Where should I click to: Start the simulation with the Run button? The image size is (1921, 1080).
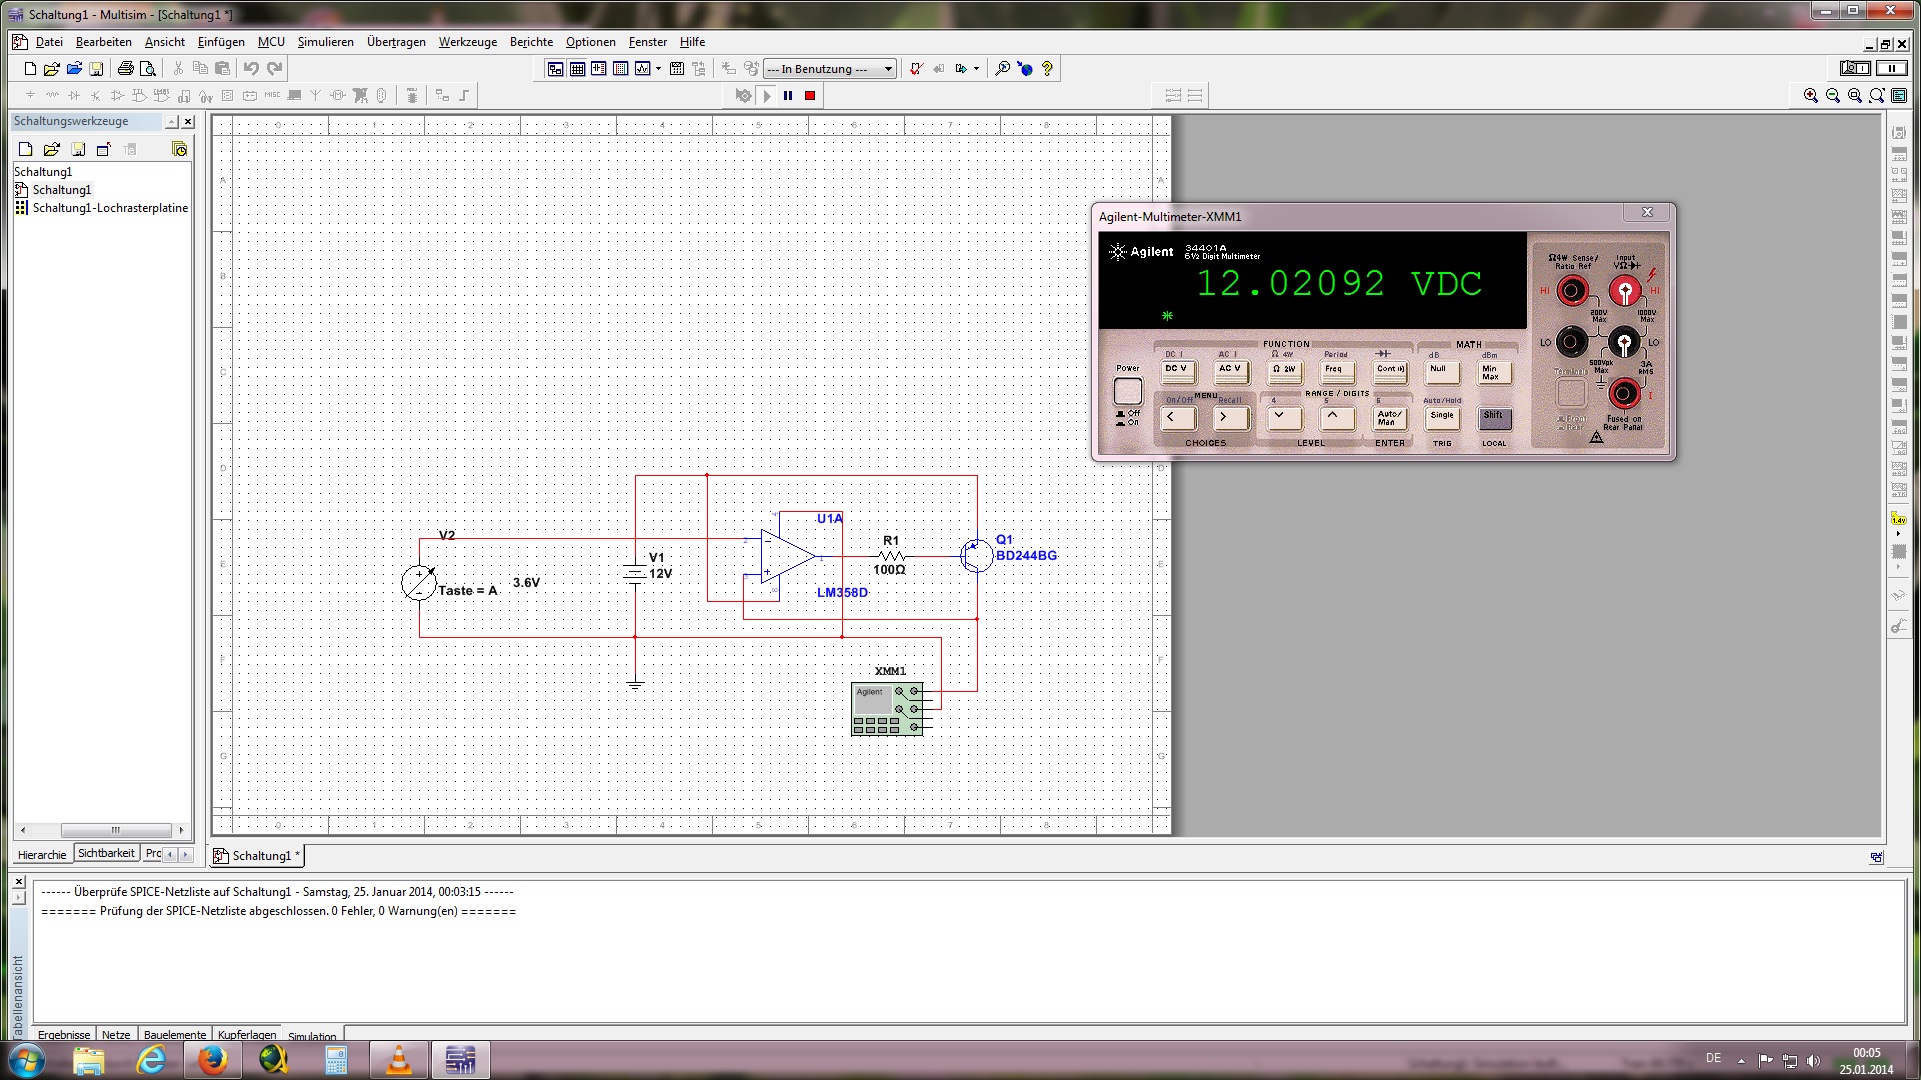click(767, 96)
